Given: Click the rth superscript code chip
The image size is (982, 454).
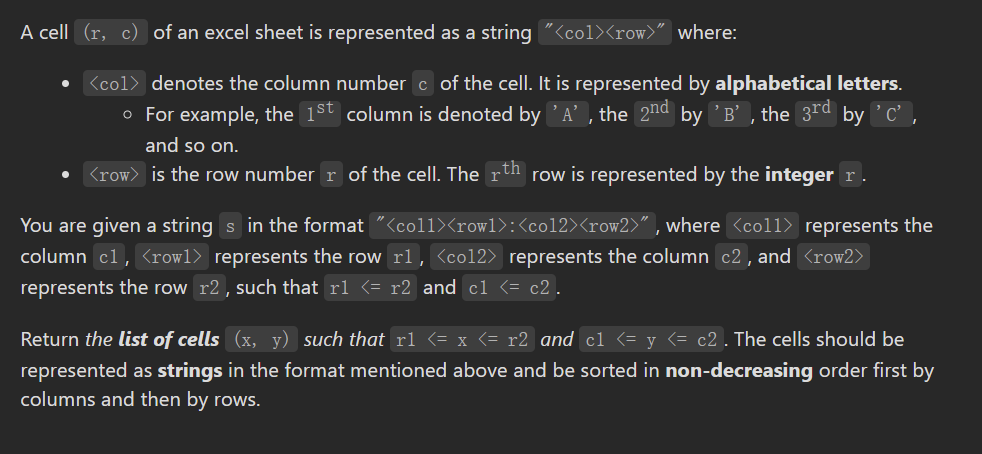Looking at the screenshot, I should pos(505,174).
